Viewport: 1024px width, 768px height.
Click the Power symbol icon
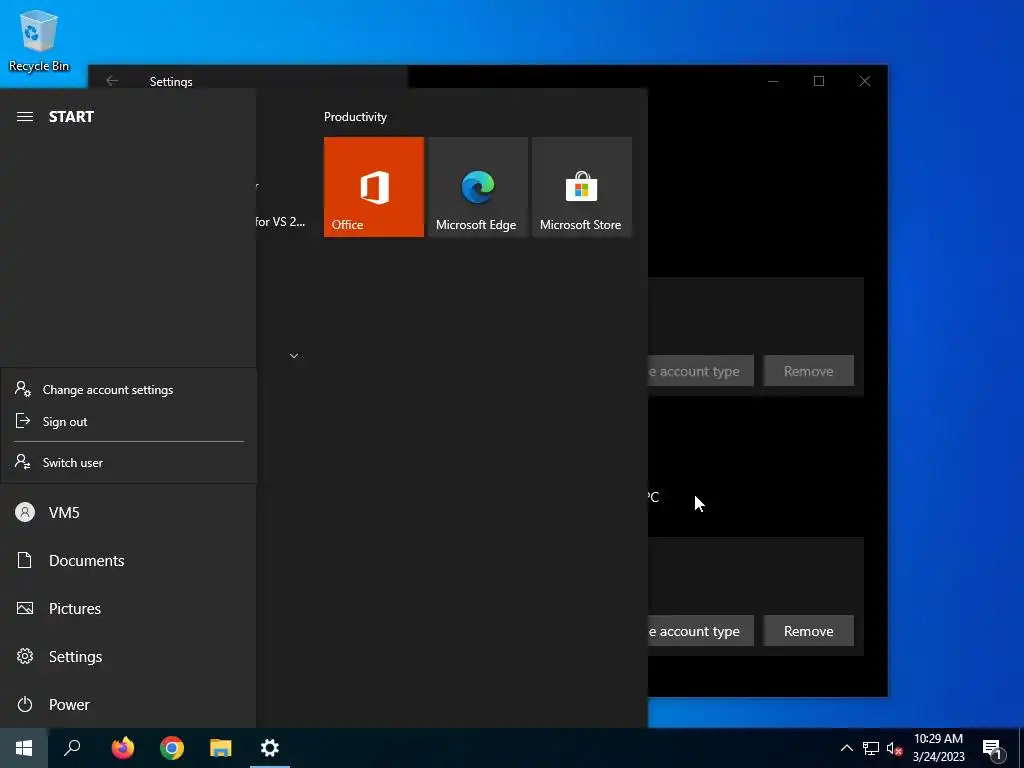[x=25, y=705]
